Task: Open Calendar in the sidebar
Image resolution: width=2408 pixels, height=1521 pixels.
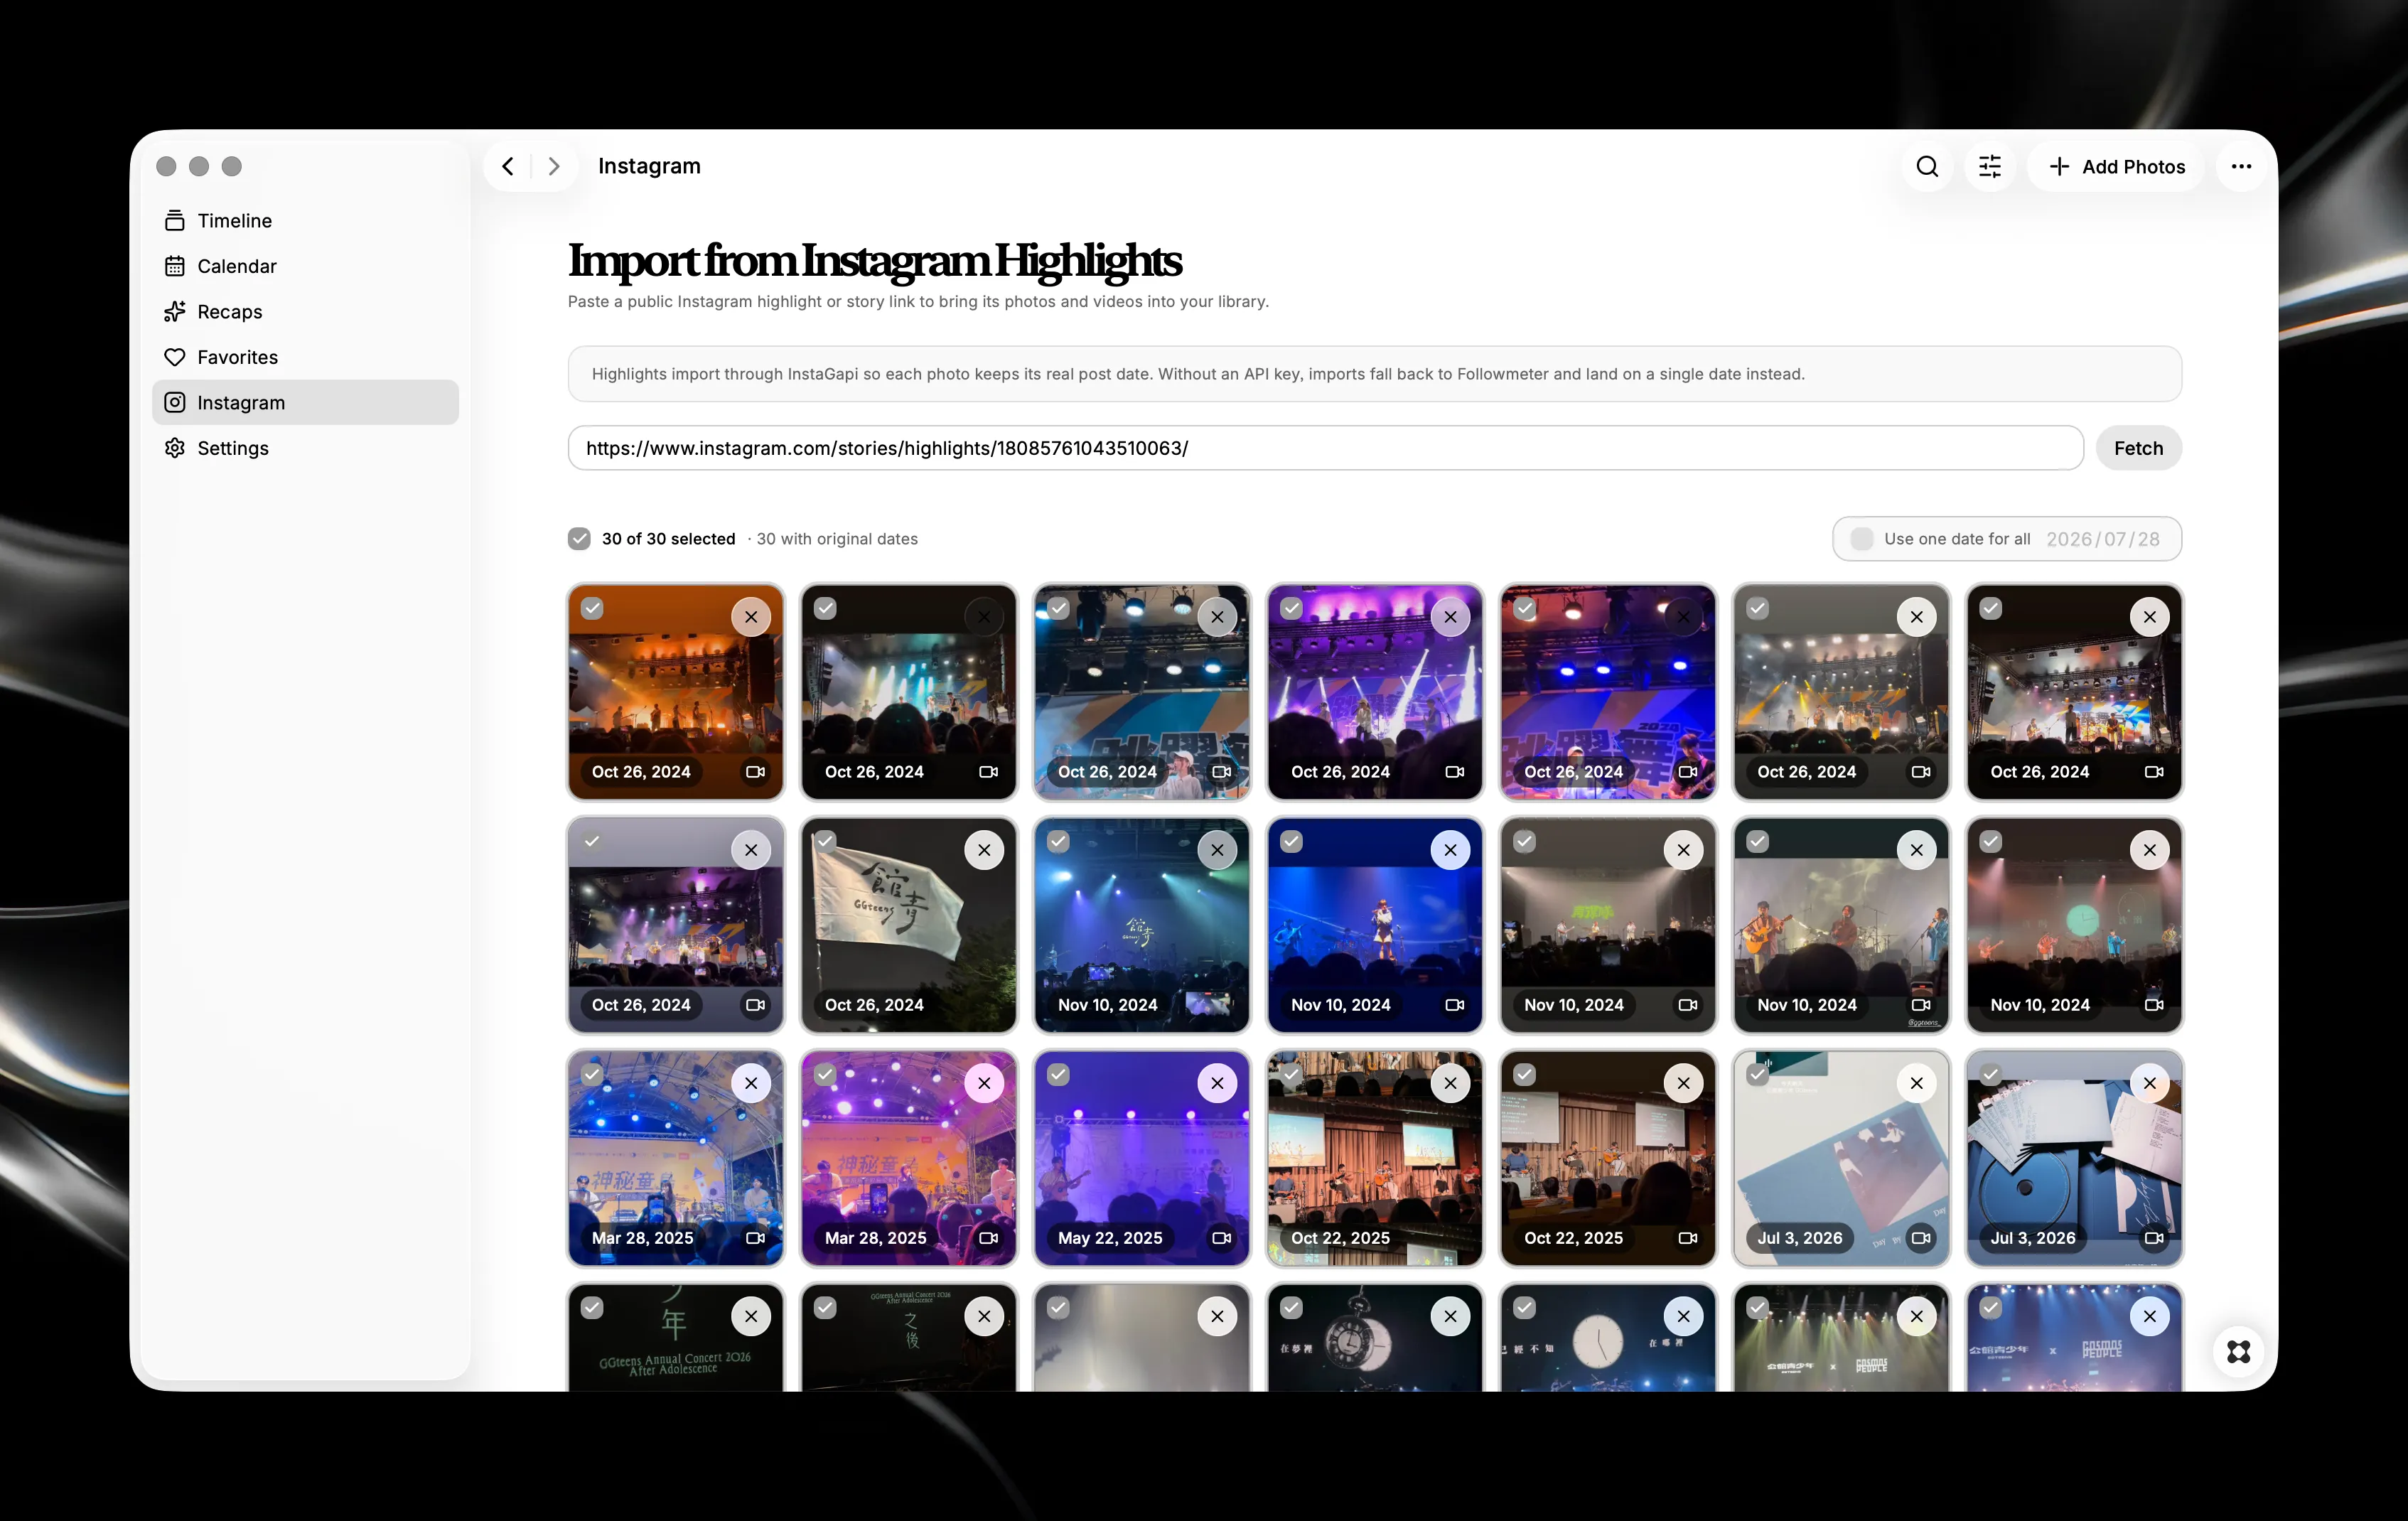Action: pyautogui.click(x=305, y=266)
